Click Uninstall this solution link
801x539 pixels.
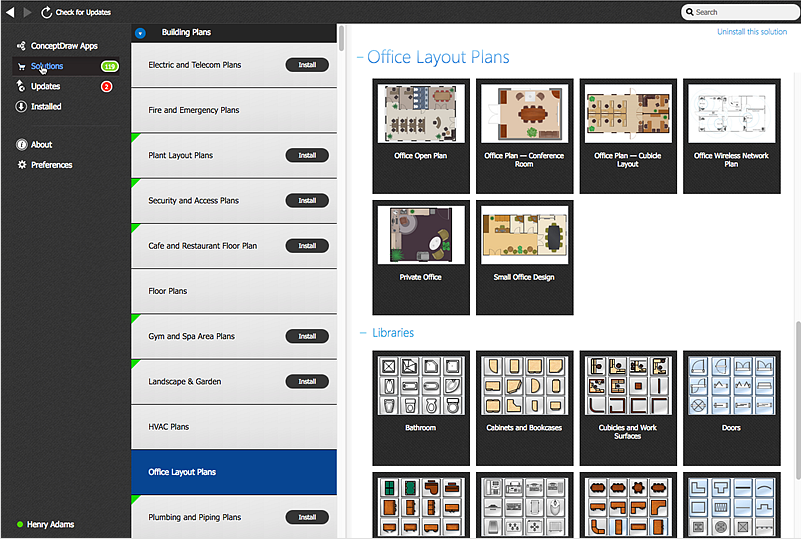tap(752, 32)
